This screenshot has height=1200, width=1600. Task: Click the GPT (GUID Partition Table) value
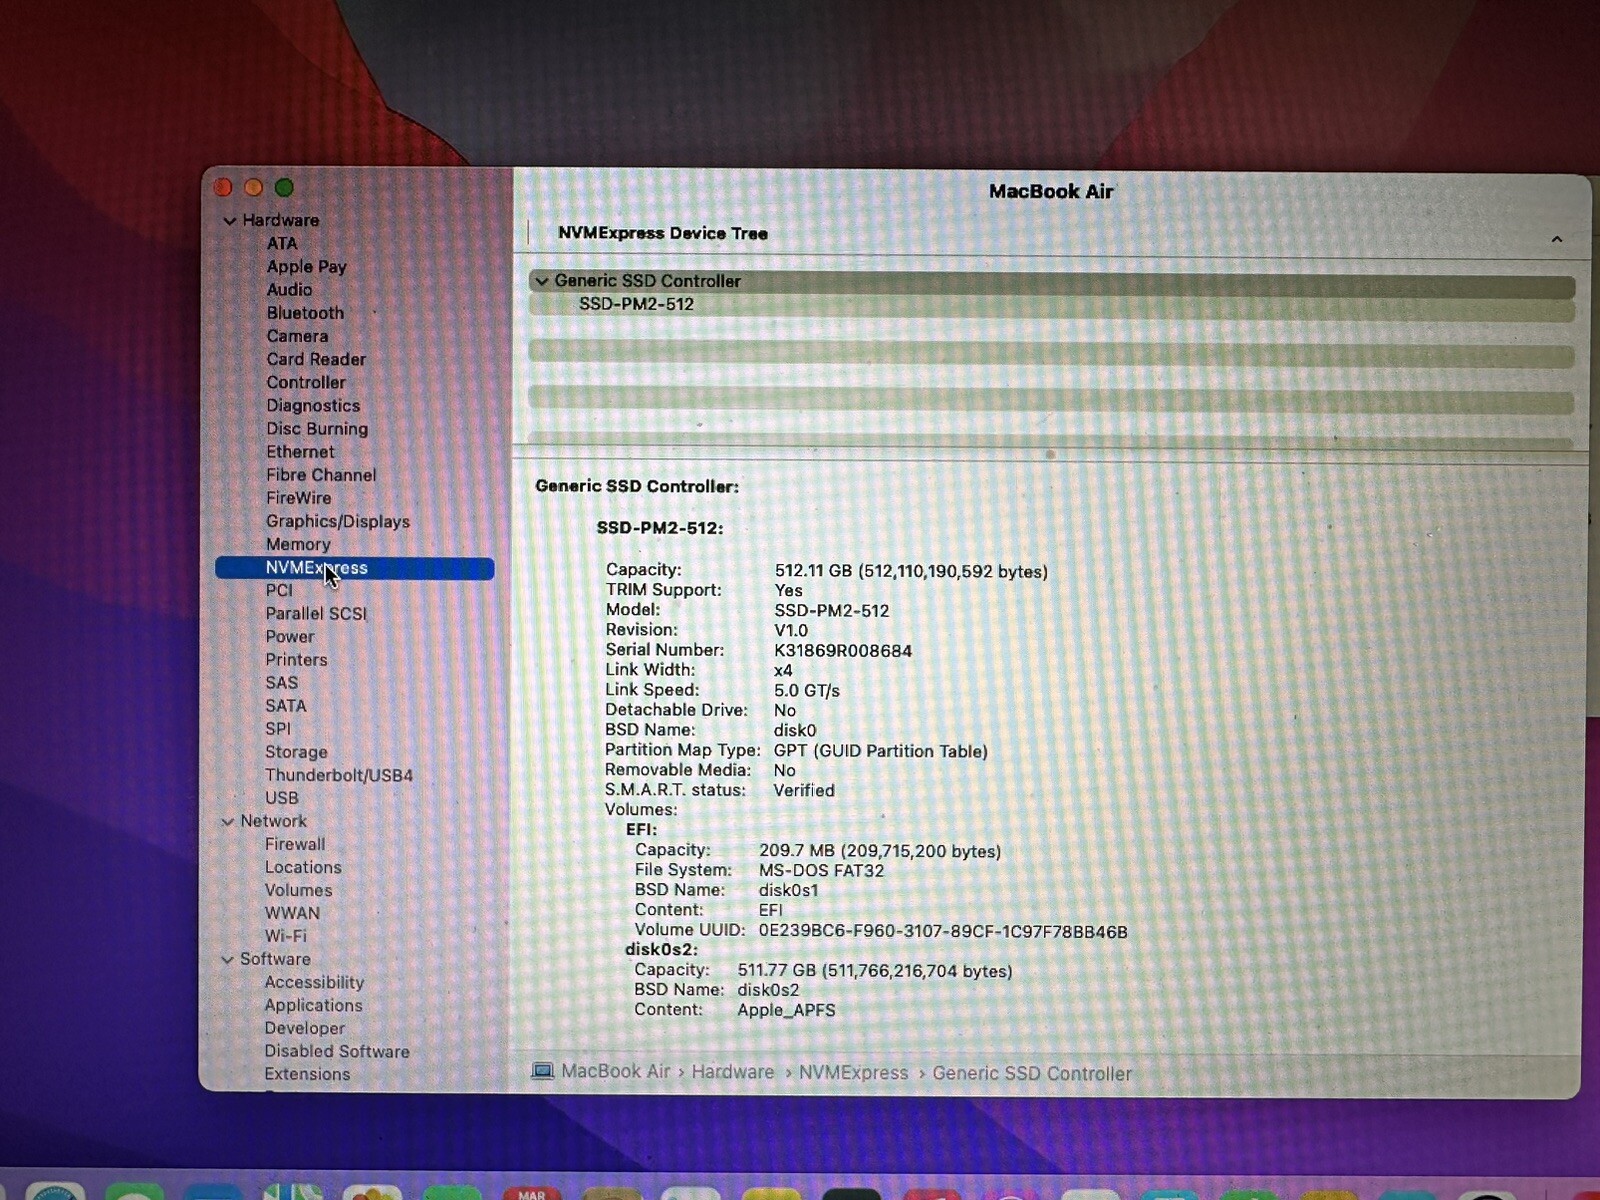click(880, 751)
